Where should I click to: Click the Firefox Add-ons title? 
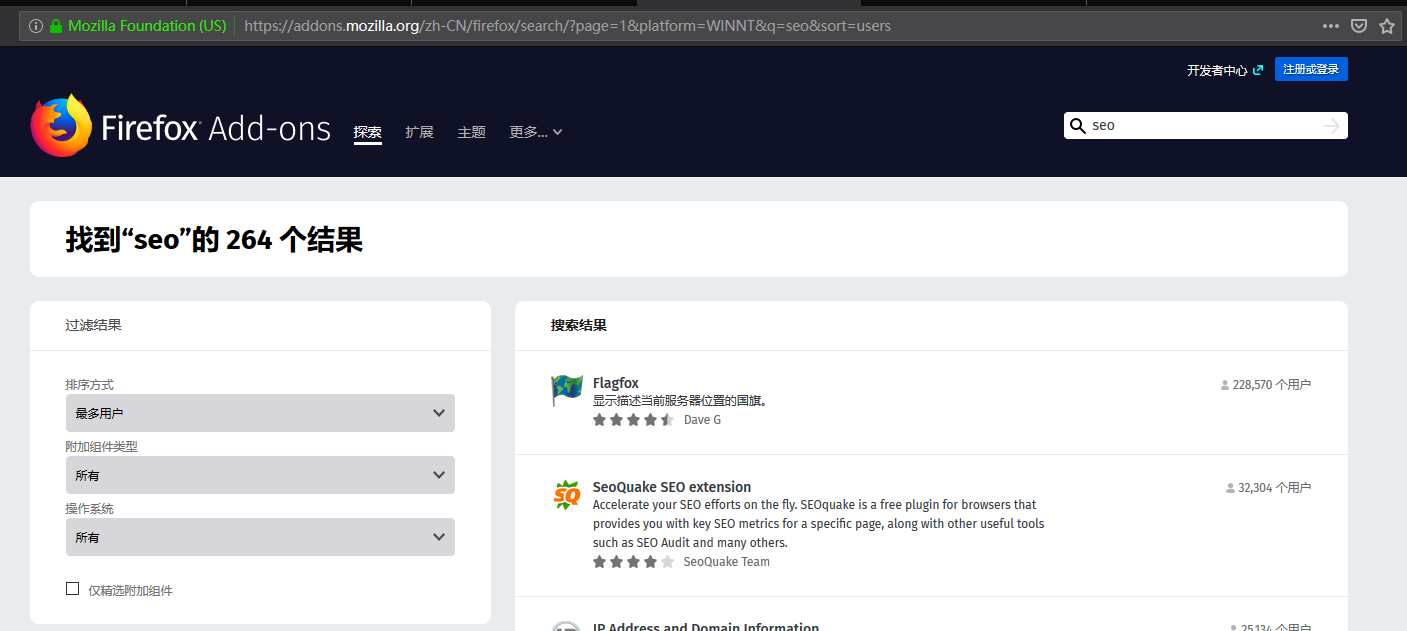(216, 128)
